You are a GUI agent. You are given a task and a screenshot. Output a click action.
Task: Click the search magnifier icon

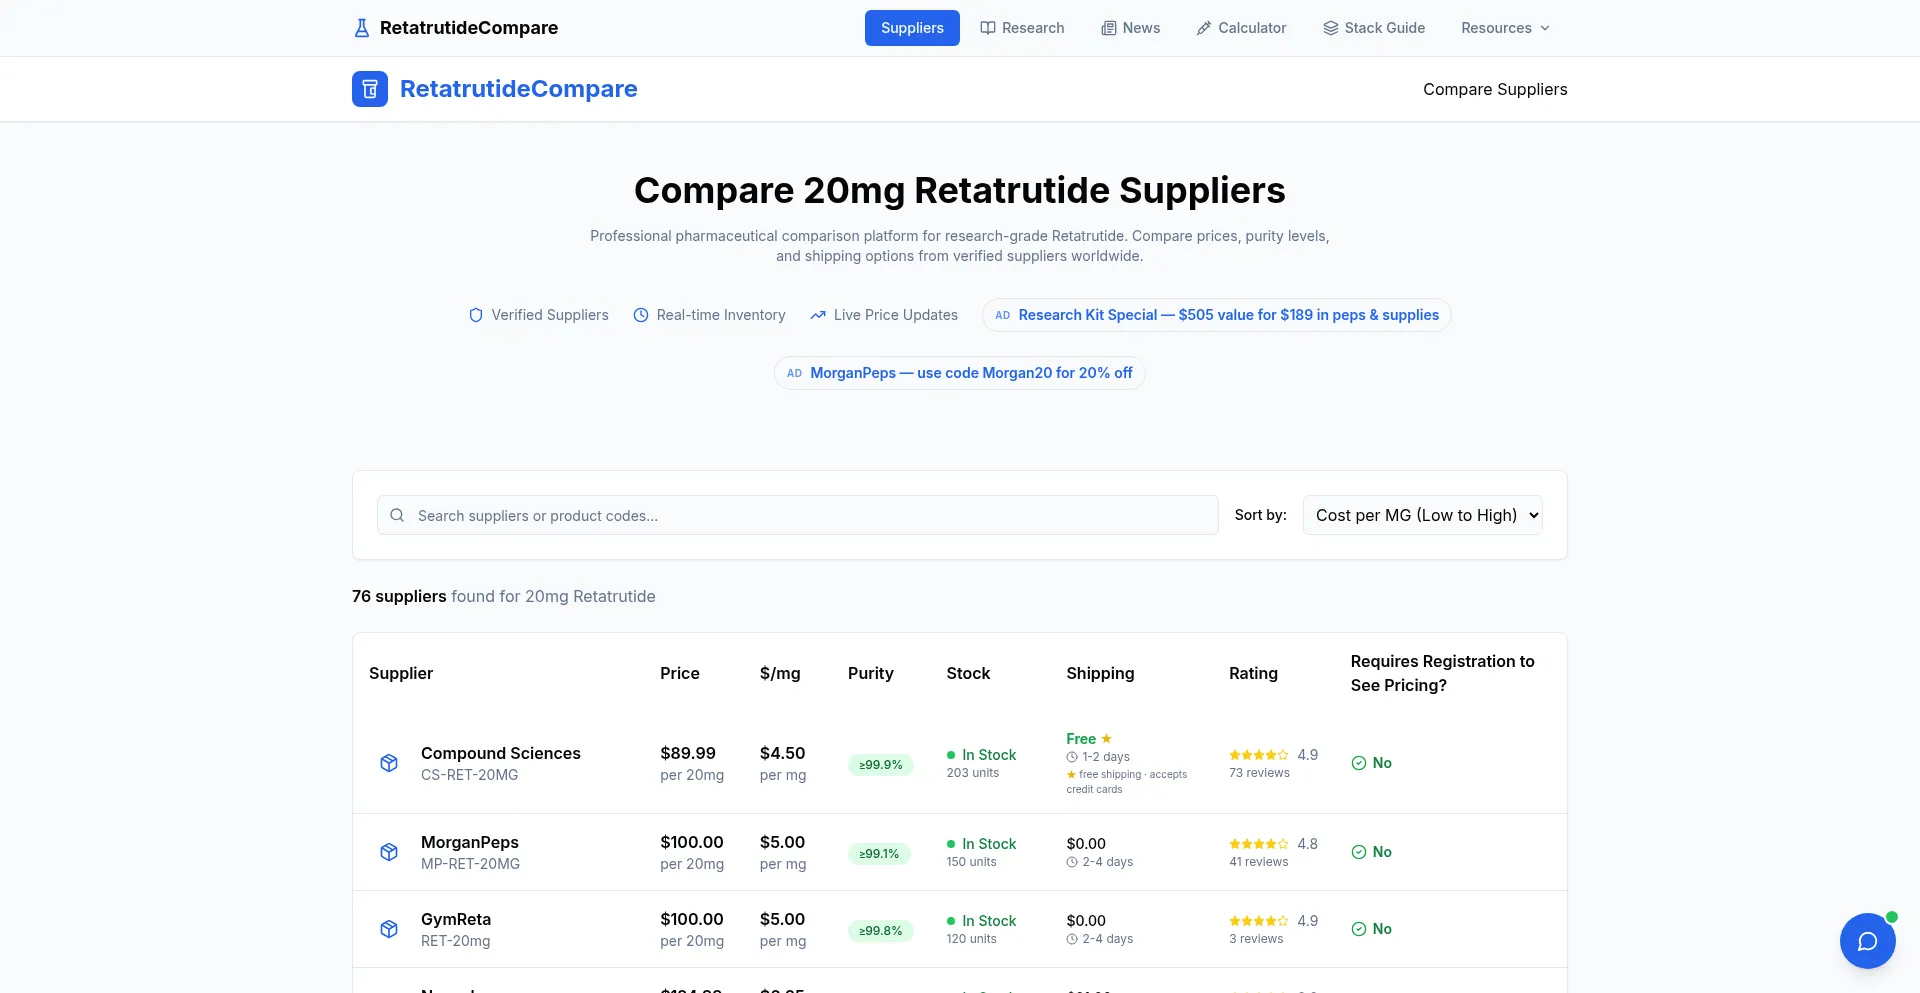397,515
